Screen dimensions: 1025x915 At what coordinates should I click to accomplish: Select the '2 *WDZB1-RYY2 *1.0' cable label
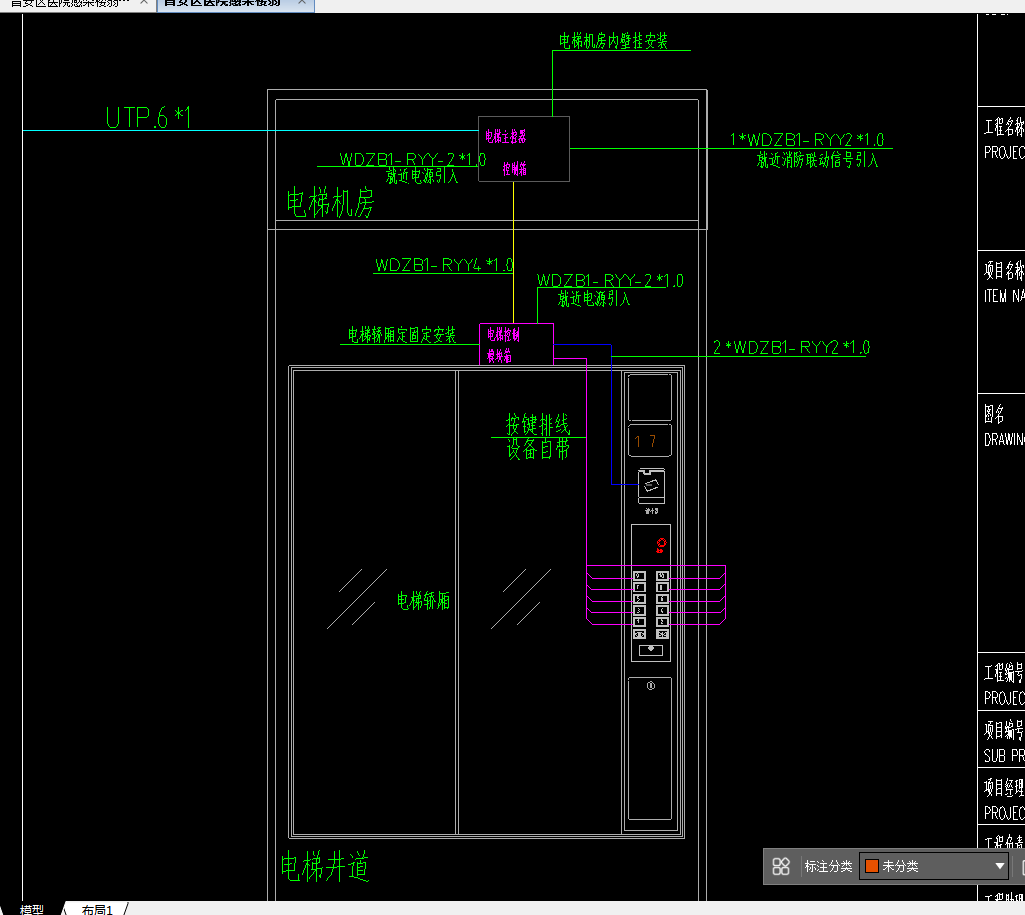(791, 347)
